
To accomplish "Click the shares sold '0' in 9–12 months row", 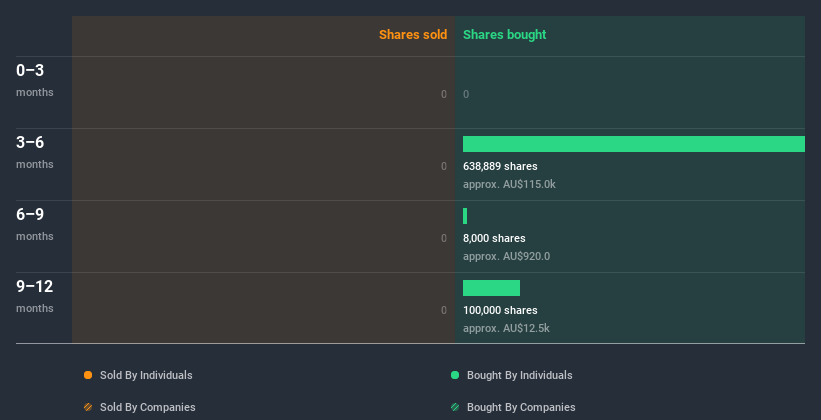I will point(444,311).
